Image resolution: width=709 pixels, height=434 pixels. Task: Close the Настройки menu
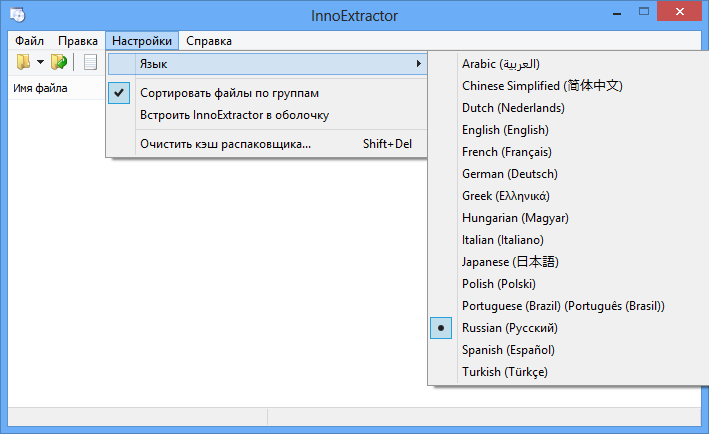pyautogui.click(x=142, y=41)
